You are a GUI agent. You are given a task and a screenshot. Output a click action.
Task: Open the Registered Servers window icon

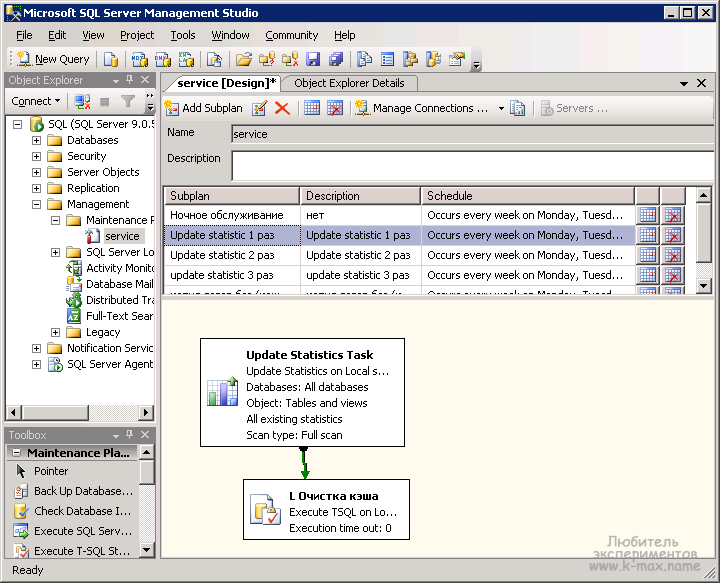pos(365,59)
